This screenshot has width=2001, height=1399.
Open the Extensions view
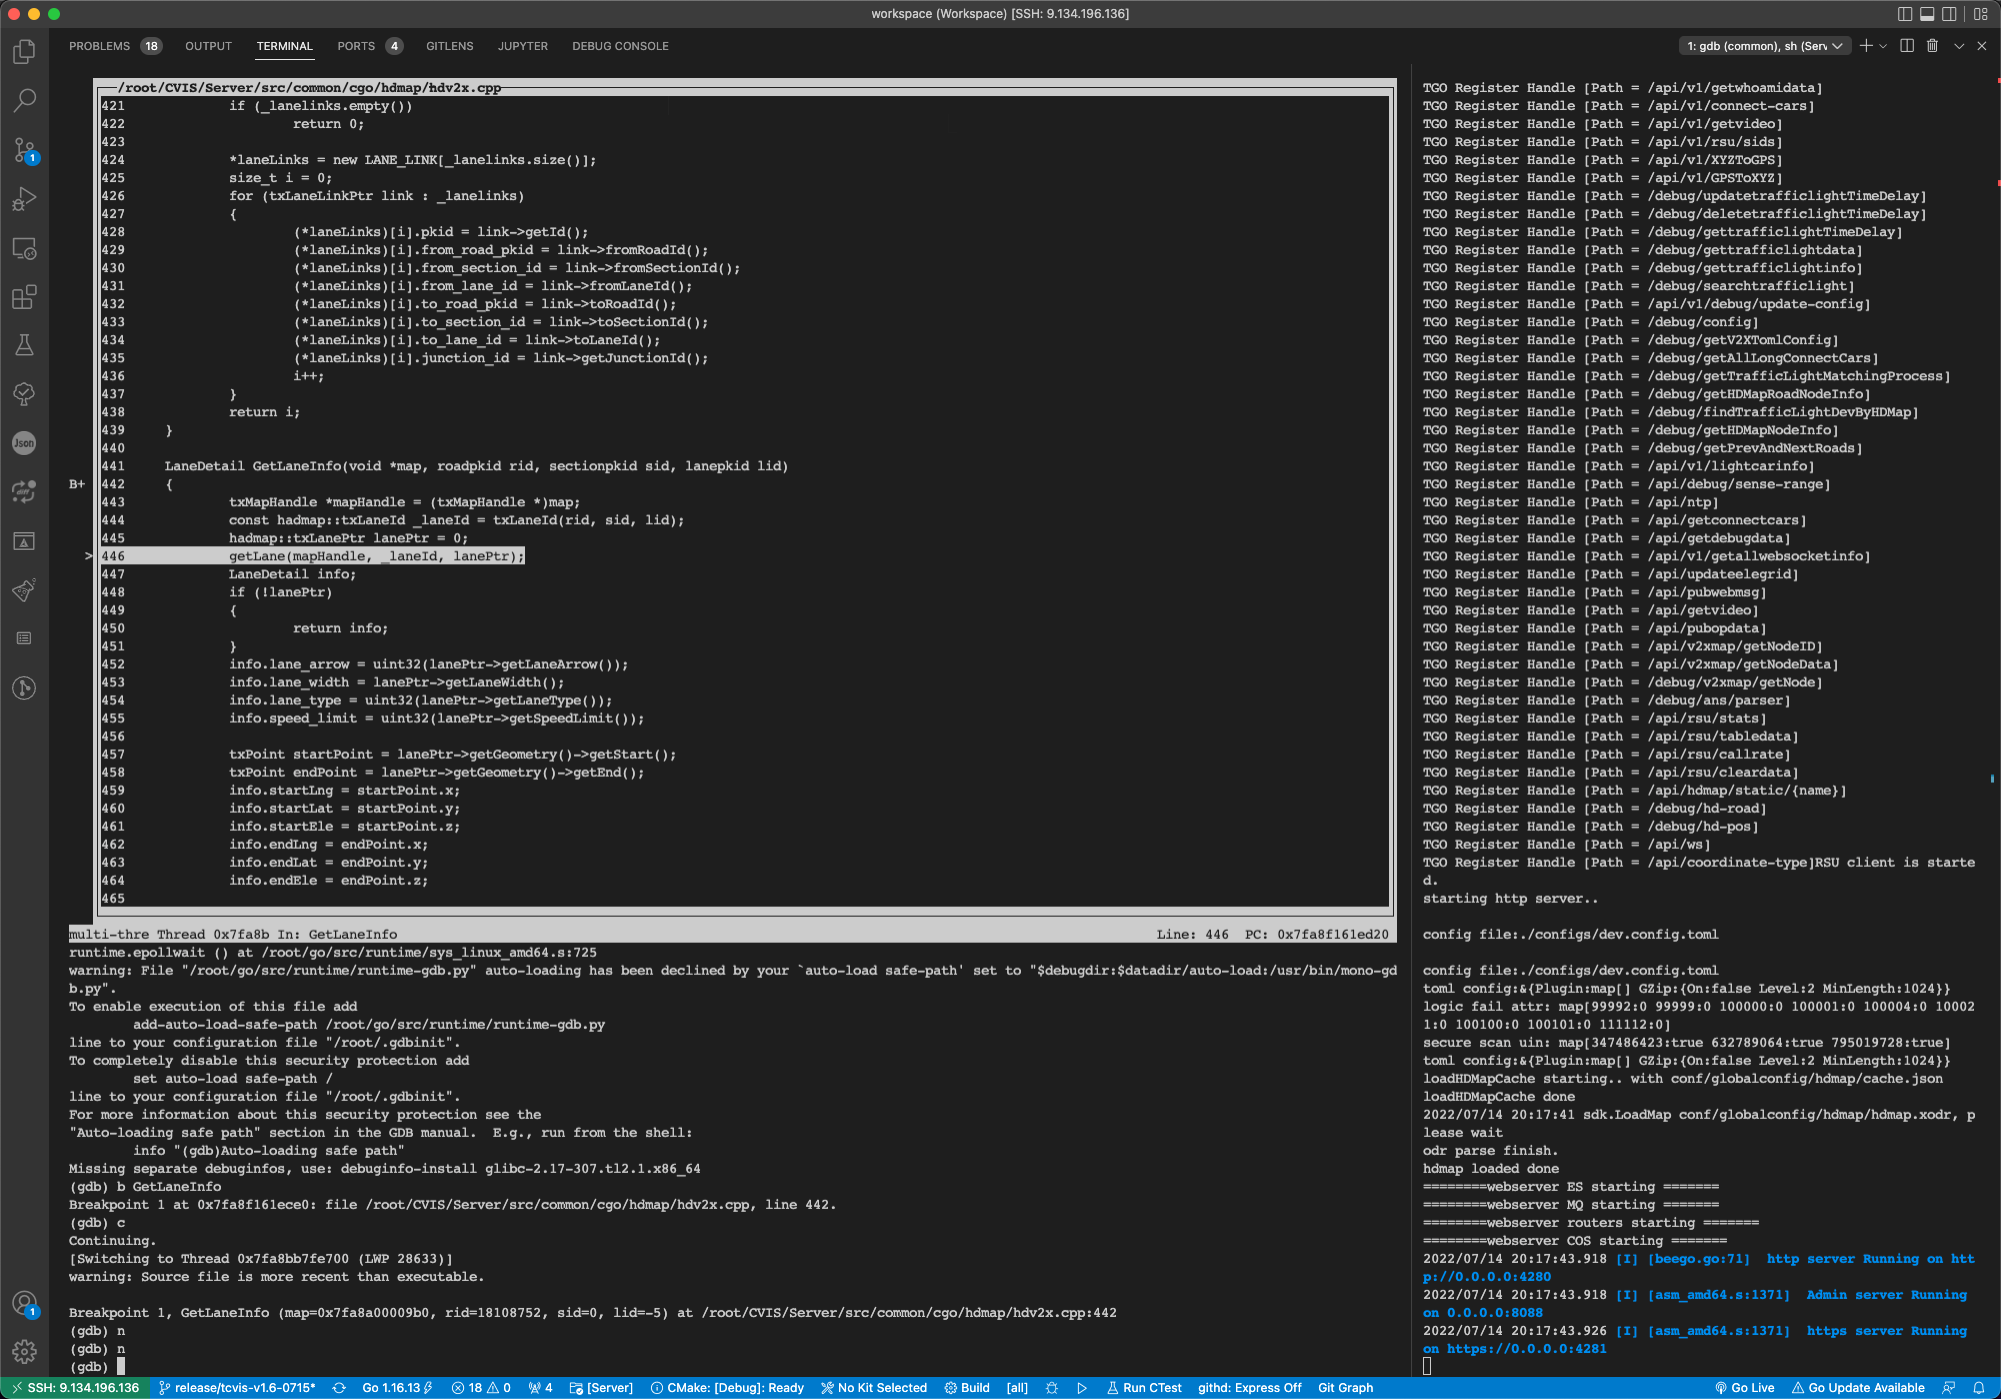[x=24, y=297]
